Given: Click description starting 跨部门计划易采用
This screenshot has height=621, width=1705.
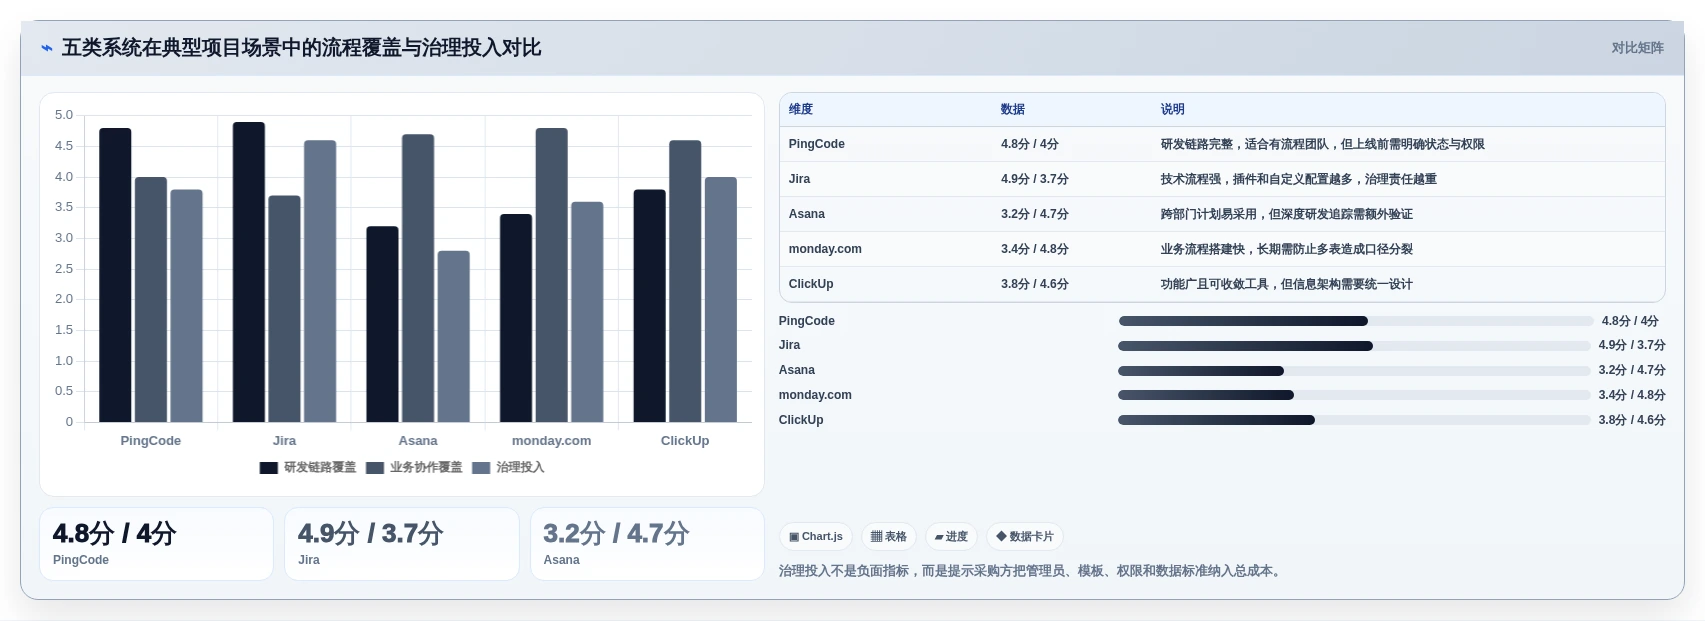Looking at the screenshot, I should [x=1286, y=214].
